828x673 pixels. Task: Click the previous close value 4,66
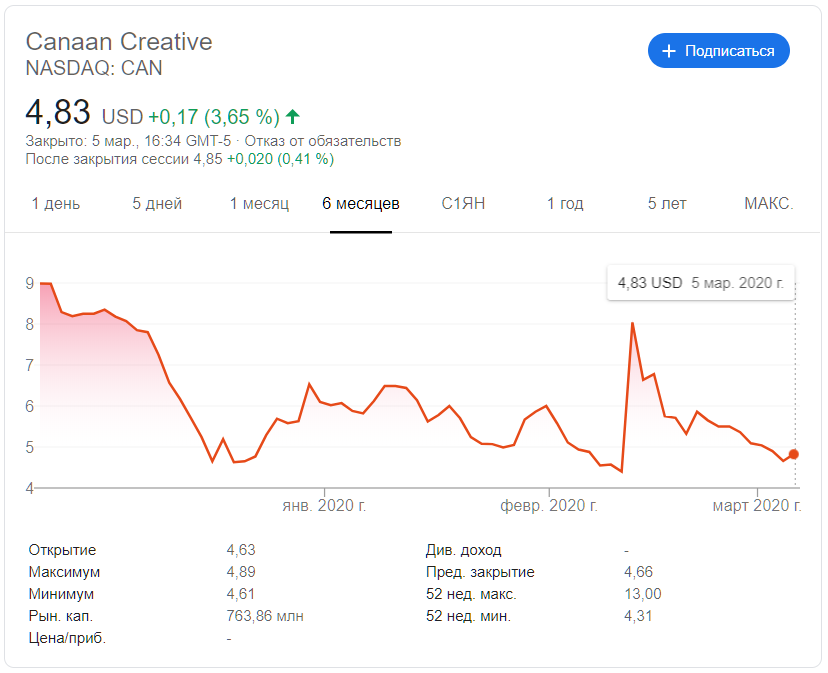(x=638, y=572)
